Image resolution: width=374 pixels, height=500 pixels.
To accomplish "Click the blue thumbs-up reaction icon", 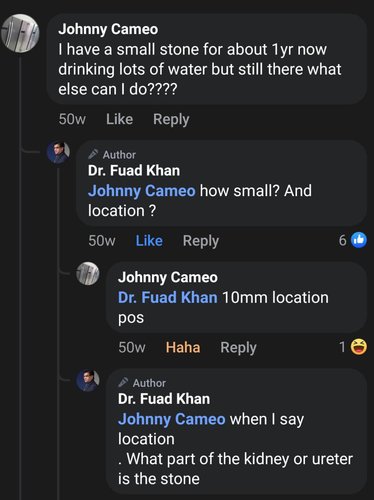I will [x=359, y=240].
